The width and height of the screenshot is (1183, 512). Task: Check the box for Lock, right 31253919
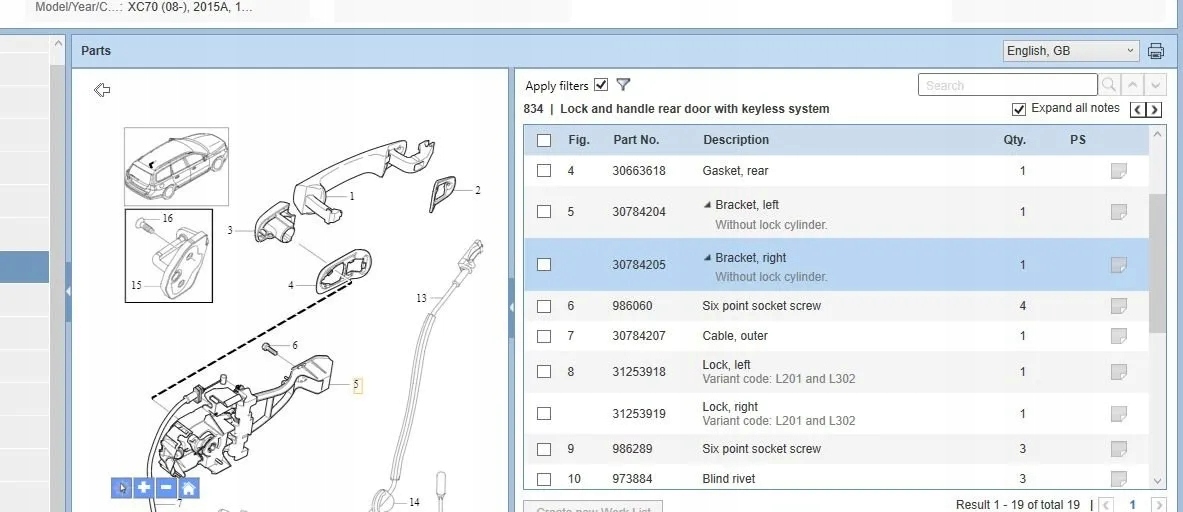tap(544, 414)
